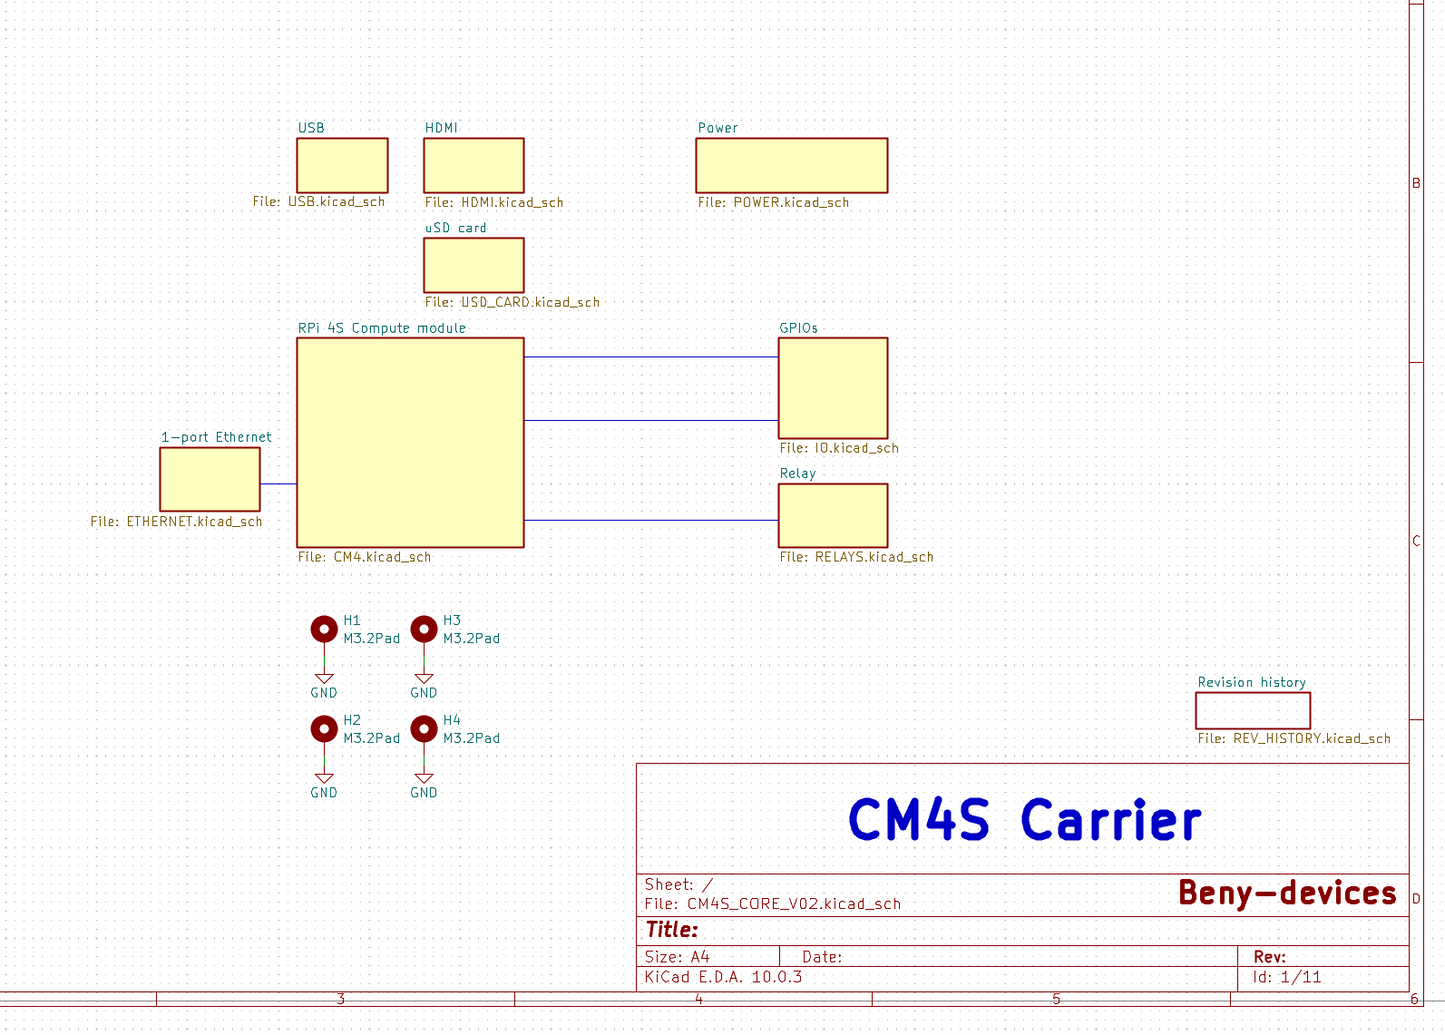Click the 'File: REV_HISTORY.kicad_sch' label
The height and width of the screenshot is (1035, 1445).
[x=1294, y=738]
